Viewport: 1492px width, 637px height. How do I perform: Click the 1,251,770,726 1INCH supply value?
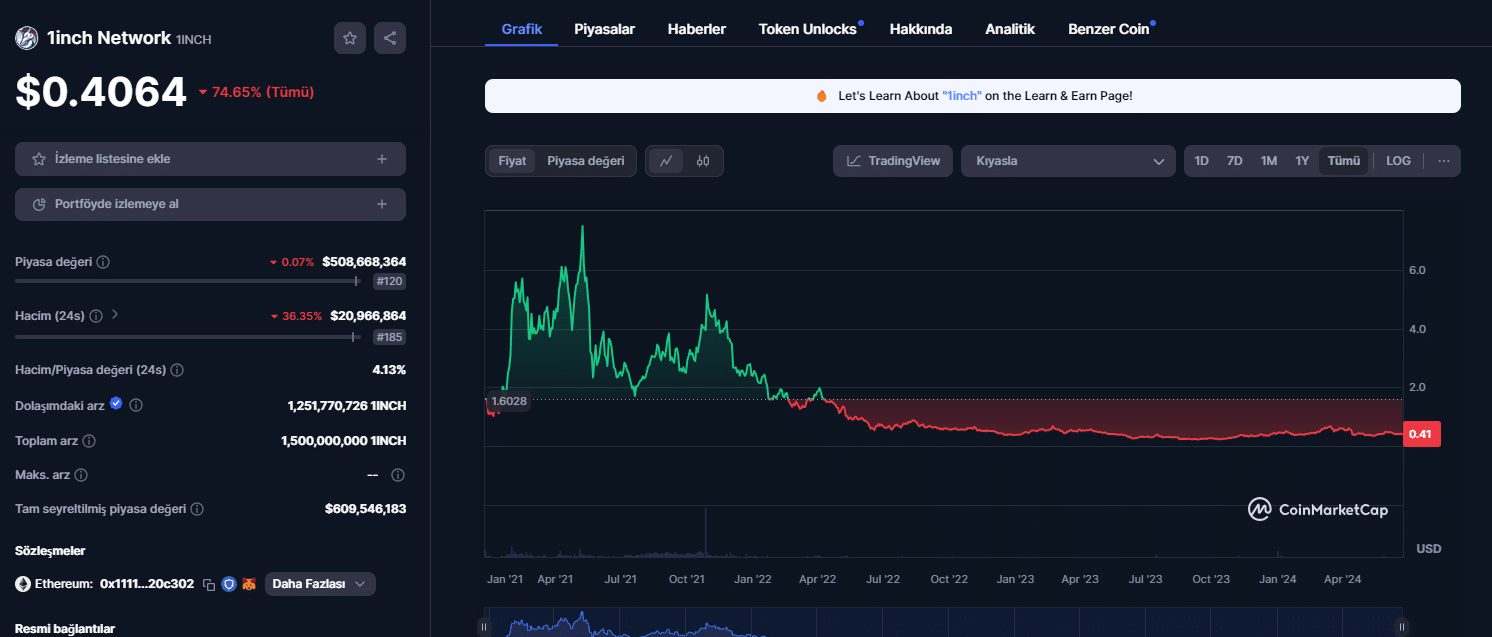tap(347, 406)
